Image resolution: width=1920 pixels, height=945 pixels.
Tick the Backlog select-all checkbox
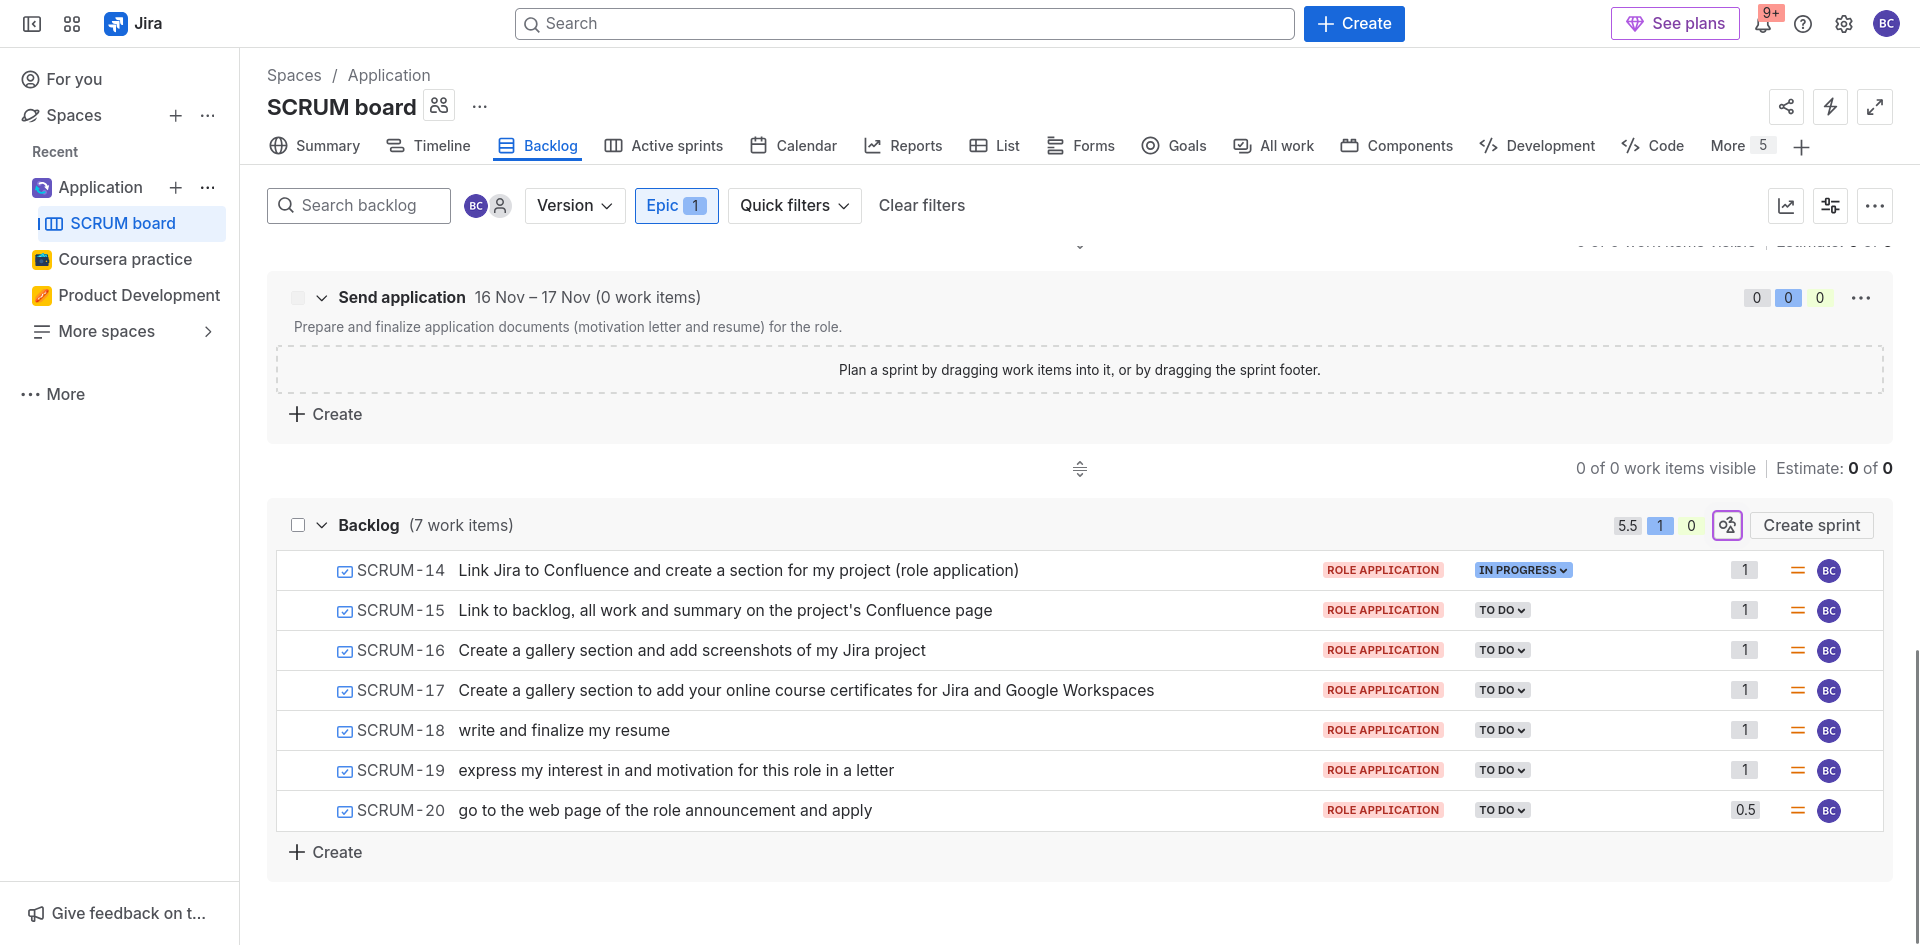pyautogui.click(x=298, y=525)
